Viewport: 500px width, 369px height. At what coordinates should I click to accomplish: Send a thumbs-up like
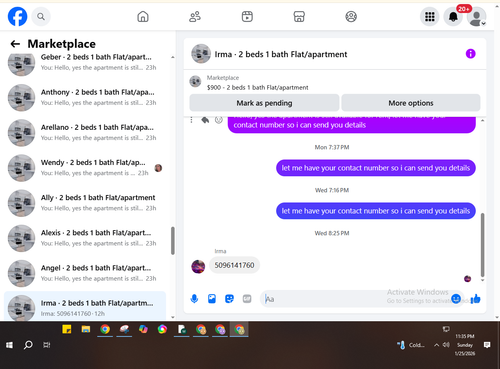[x=476, y=299]
